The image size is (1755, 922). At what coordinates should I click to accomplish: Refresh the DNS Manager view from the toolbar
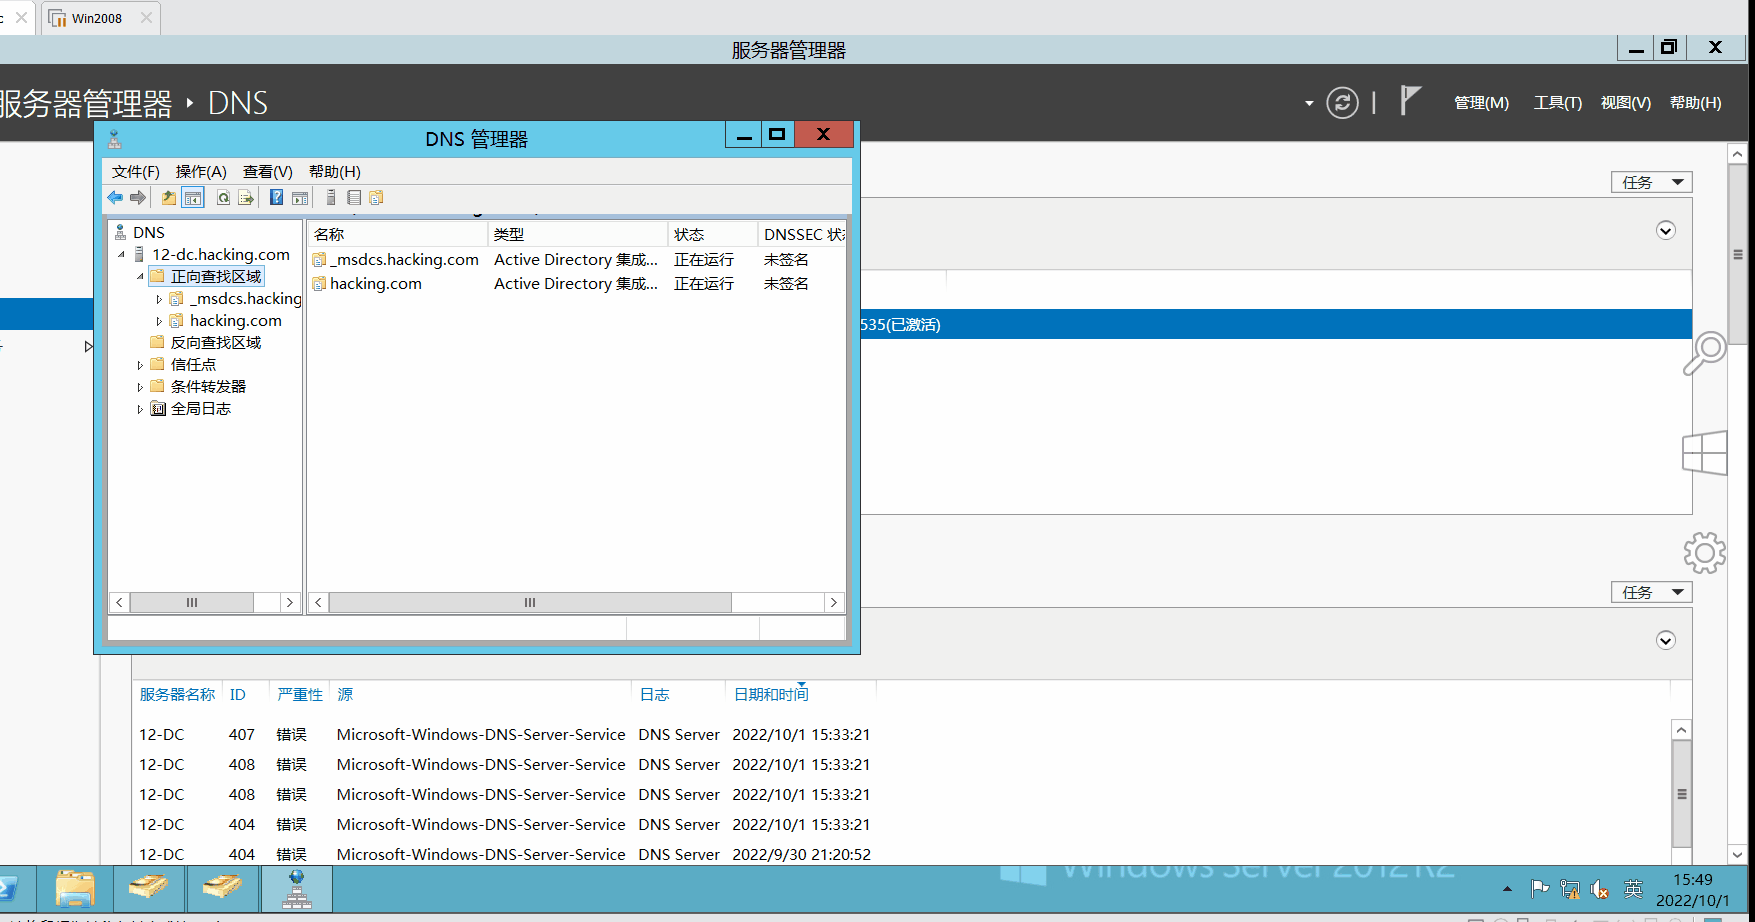pyautogui.click(x=223, y=198)
